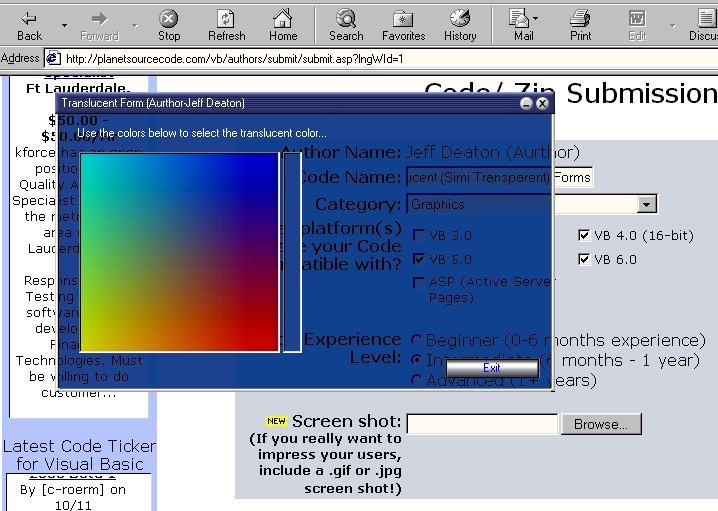718x511 pixels.
Task: Go Back in browser toolbar
Action: pos(29,26)
